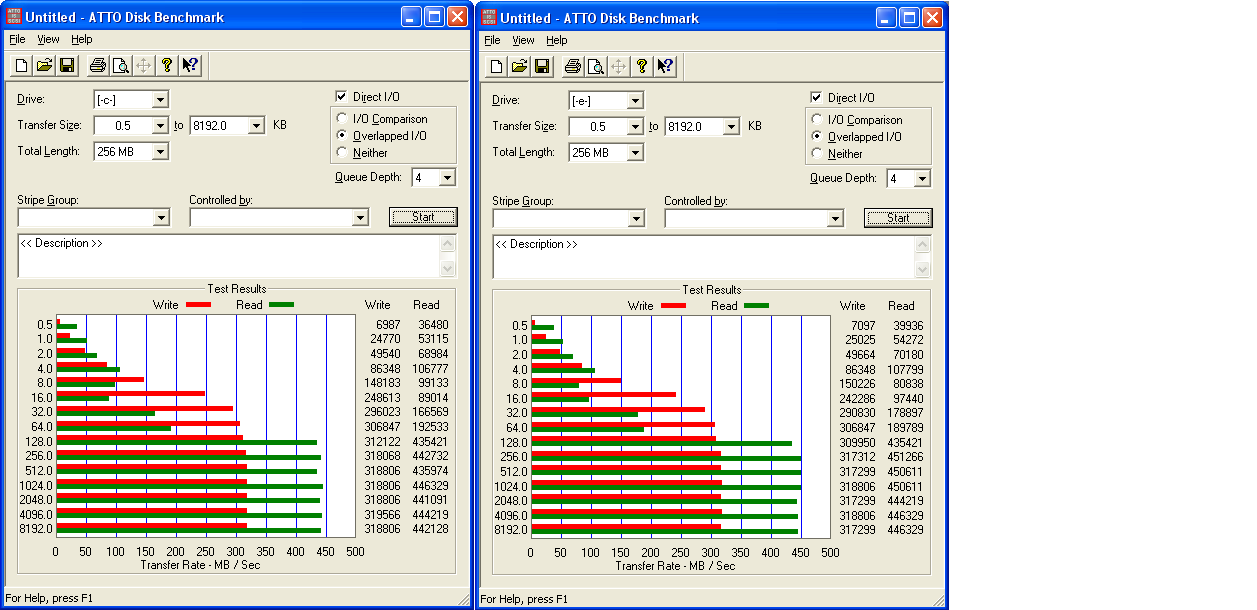Viewport: 1257px width, 610px height.
Task: Click Open folder icon in right window
Action: [519, 67]
